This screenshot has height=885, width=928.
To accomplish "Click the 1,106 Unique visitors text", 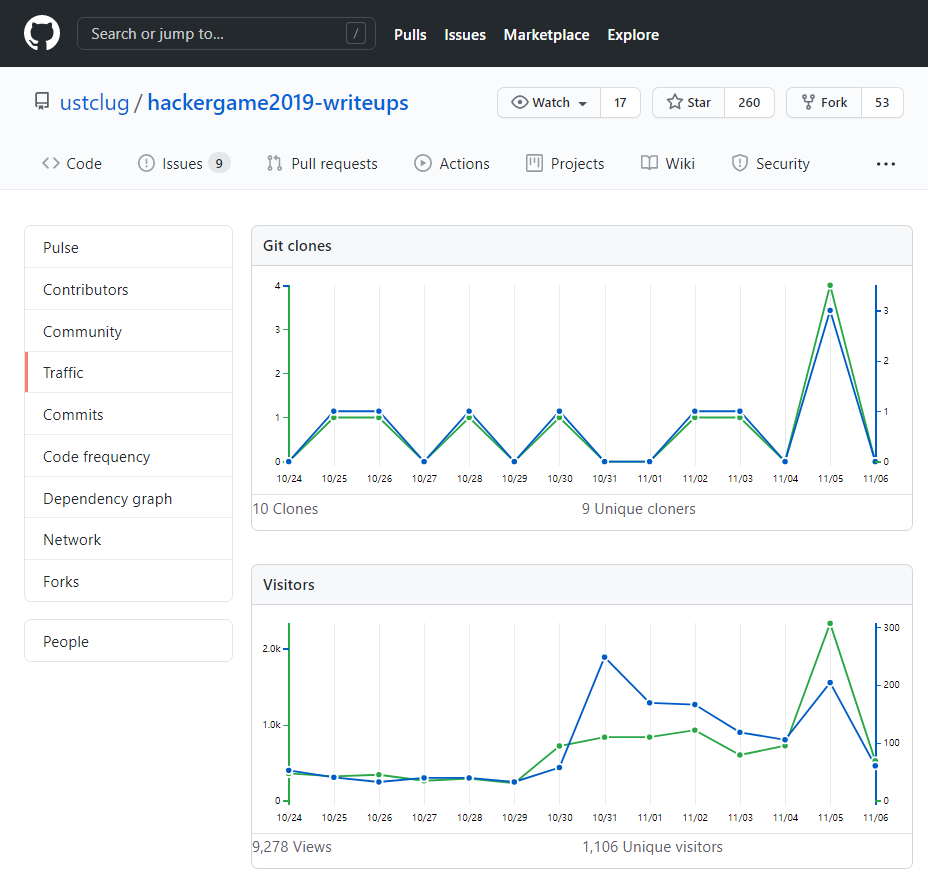I will (x=652, y=847).
